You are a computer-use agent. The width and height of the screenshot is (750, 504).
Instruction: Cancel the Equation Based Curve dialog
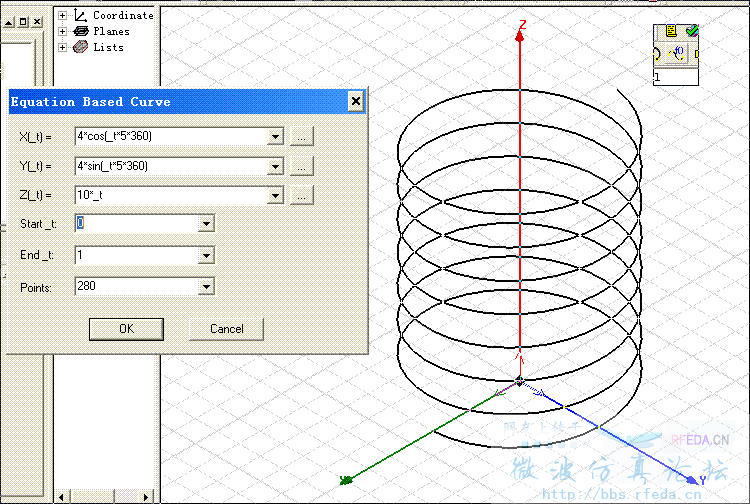[x=226, y=329]
